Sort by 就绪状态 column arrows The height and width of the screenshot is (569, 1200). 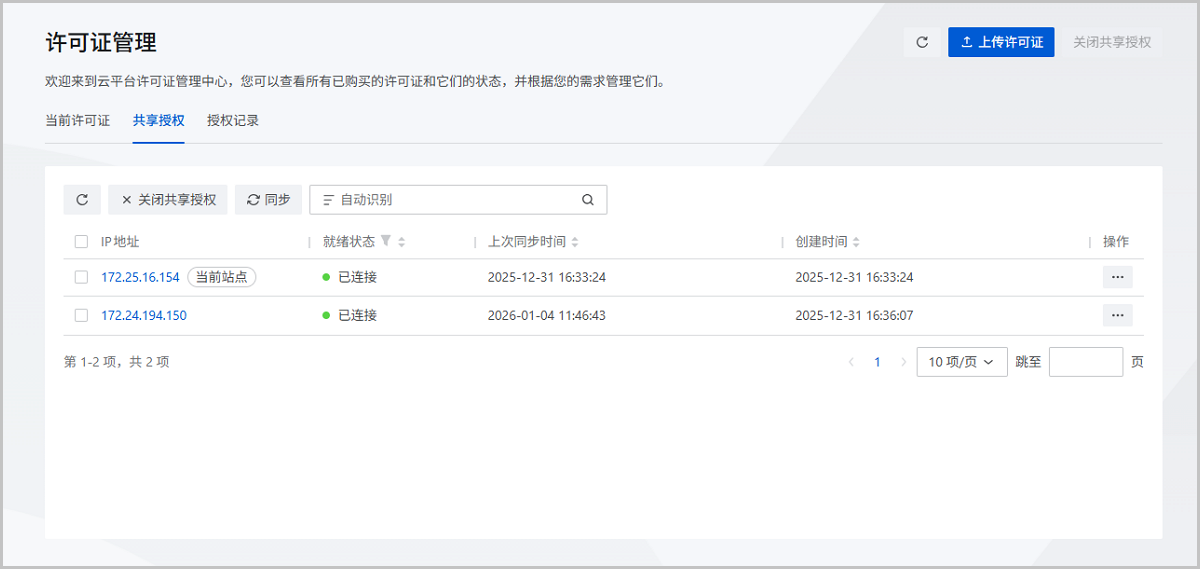click(401, 242)
